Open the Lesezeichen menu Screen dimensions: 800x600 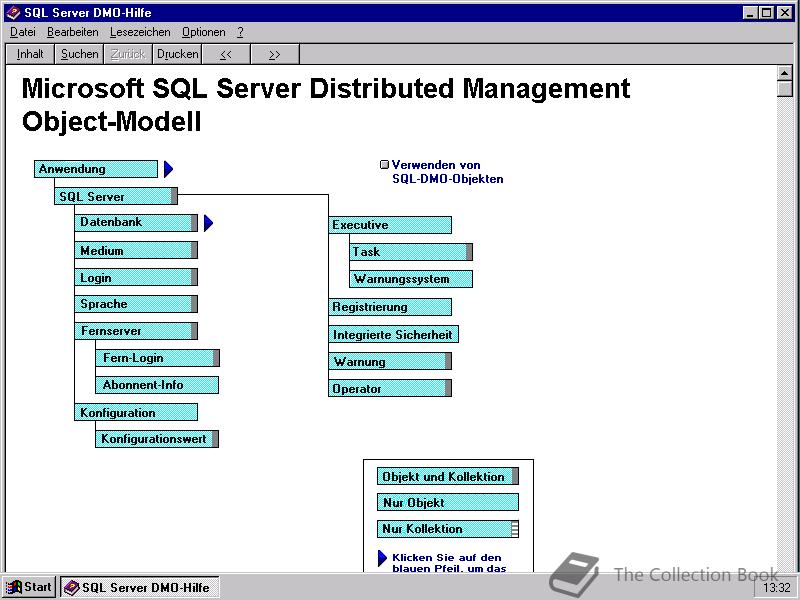140,32
